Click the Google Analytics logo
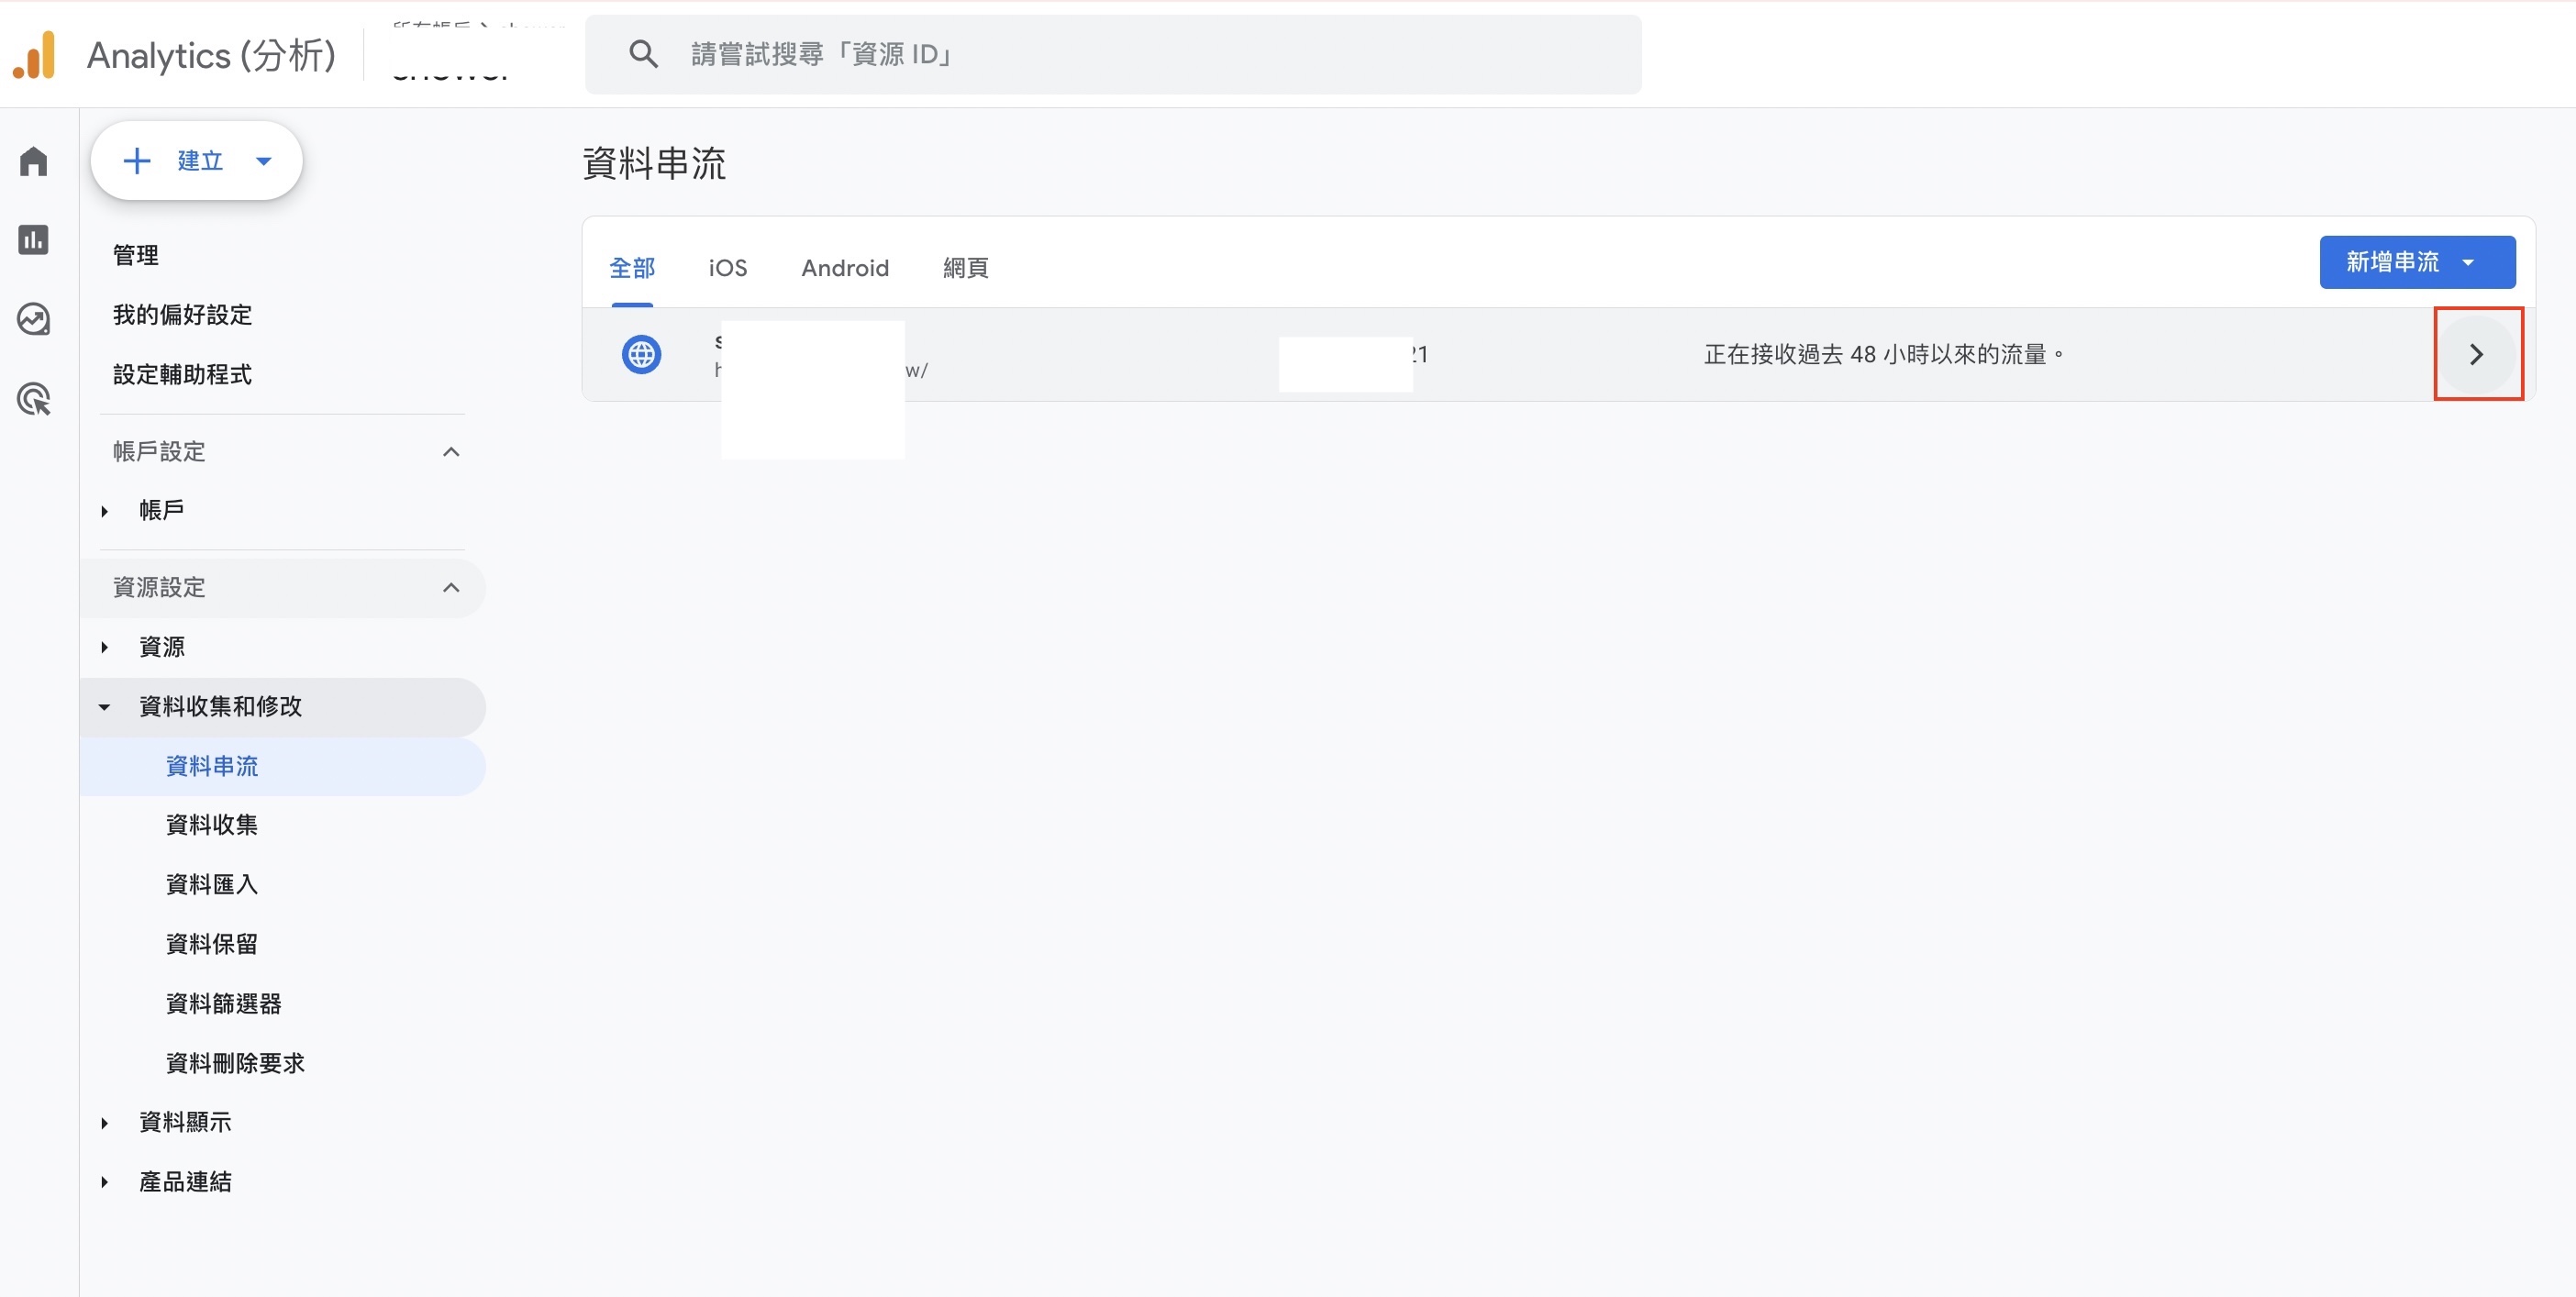The width and height of the screenshot is (2576, 1297). (x=34, y=55)
